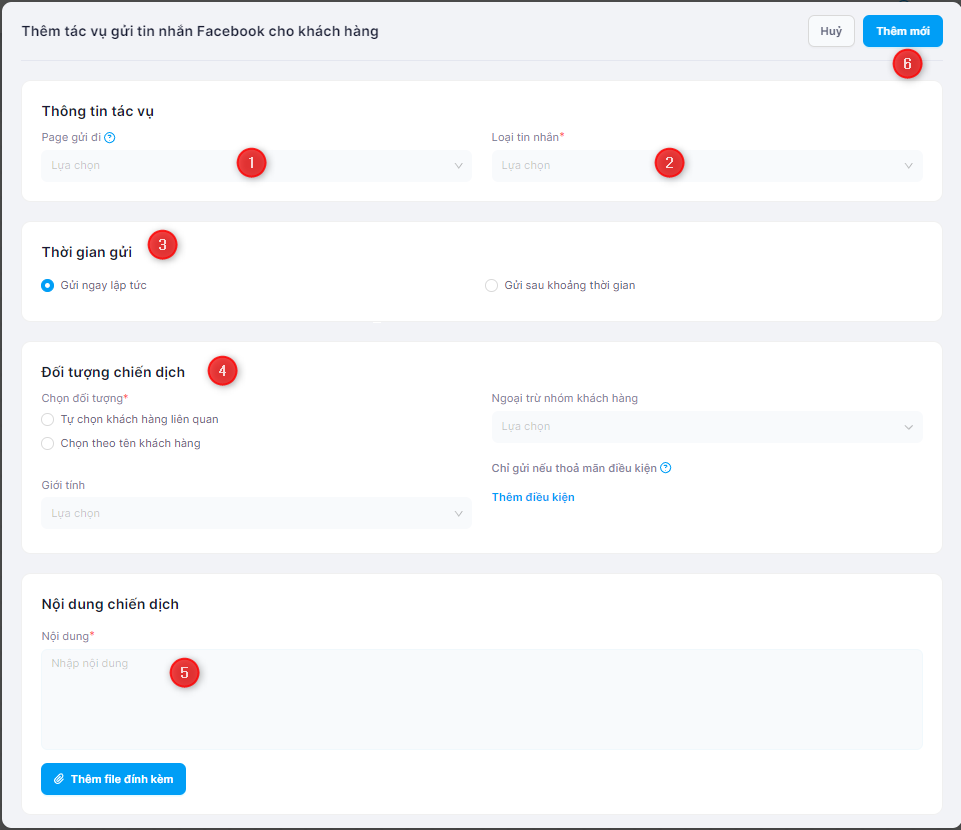Open the Giới tính dropdown
Screen dimensions: 961x830
pyautogui.click(x=255, y=514)
